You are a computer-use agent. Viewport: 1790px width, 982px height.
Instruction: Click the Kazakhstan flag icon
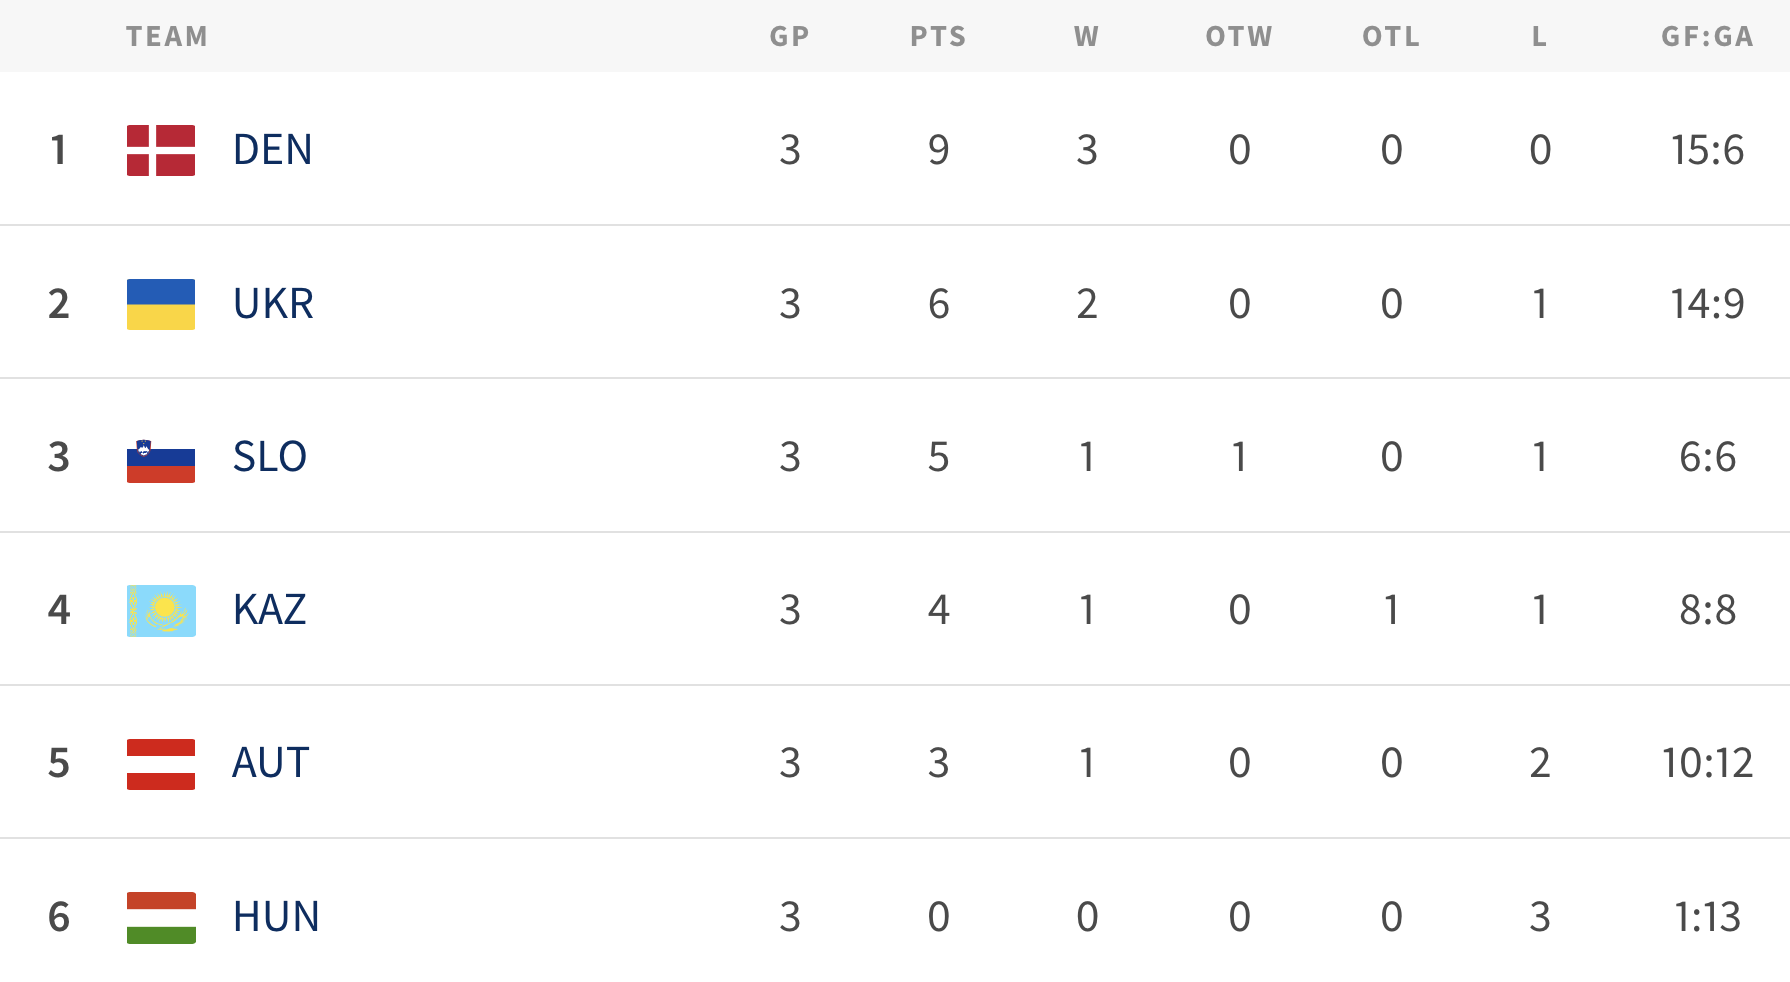point(161,611)
